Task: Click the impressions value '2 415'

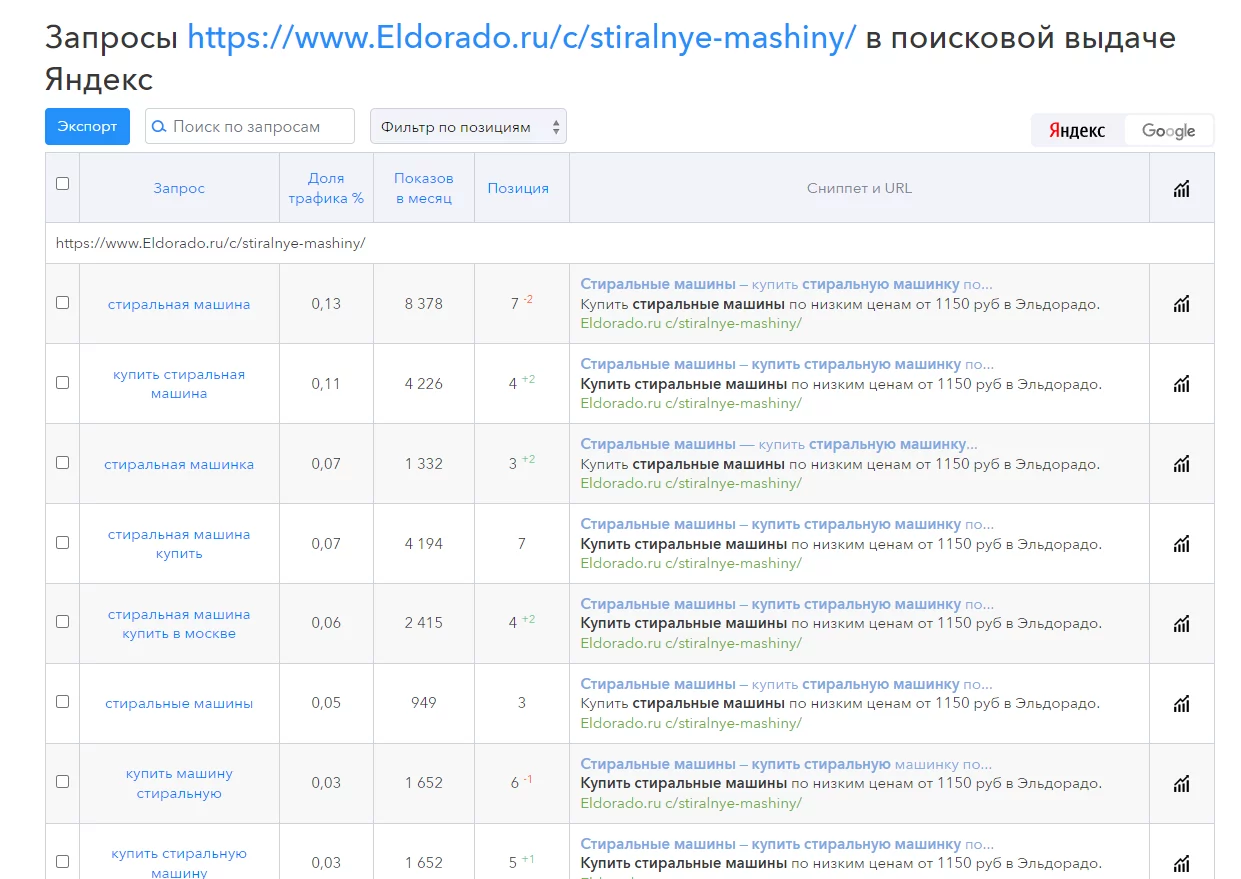Action: (x=424, y=622)
